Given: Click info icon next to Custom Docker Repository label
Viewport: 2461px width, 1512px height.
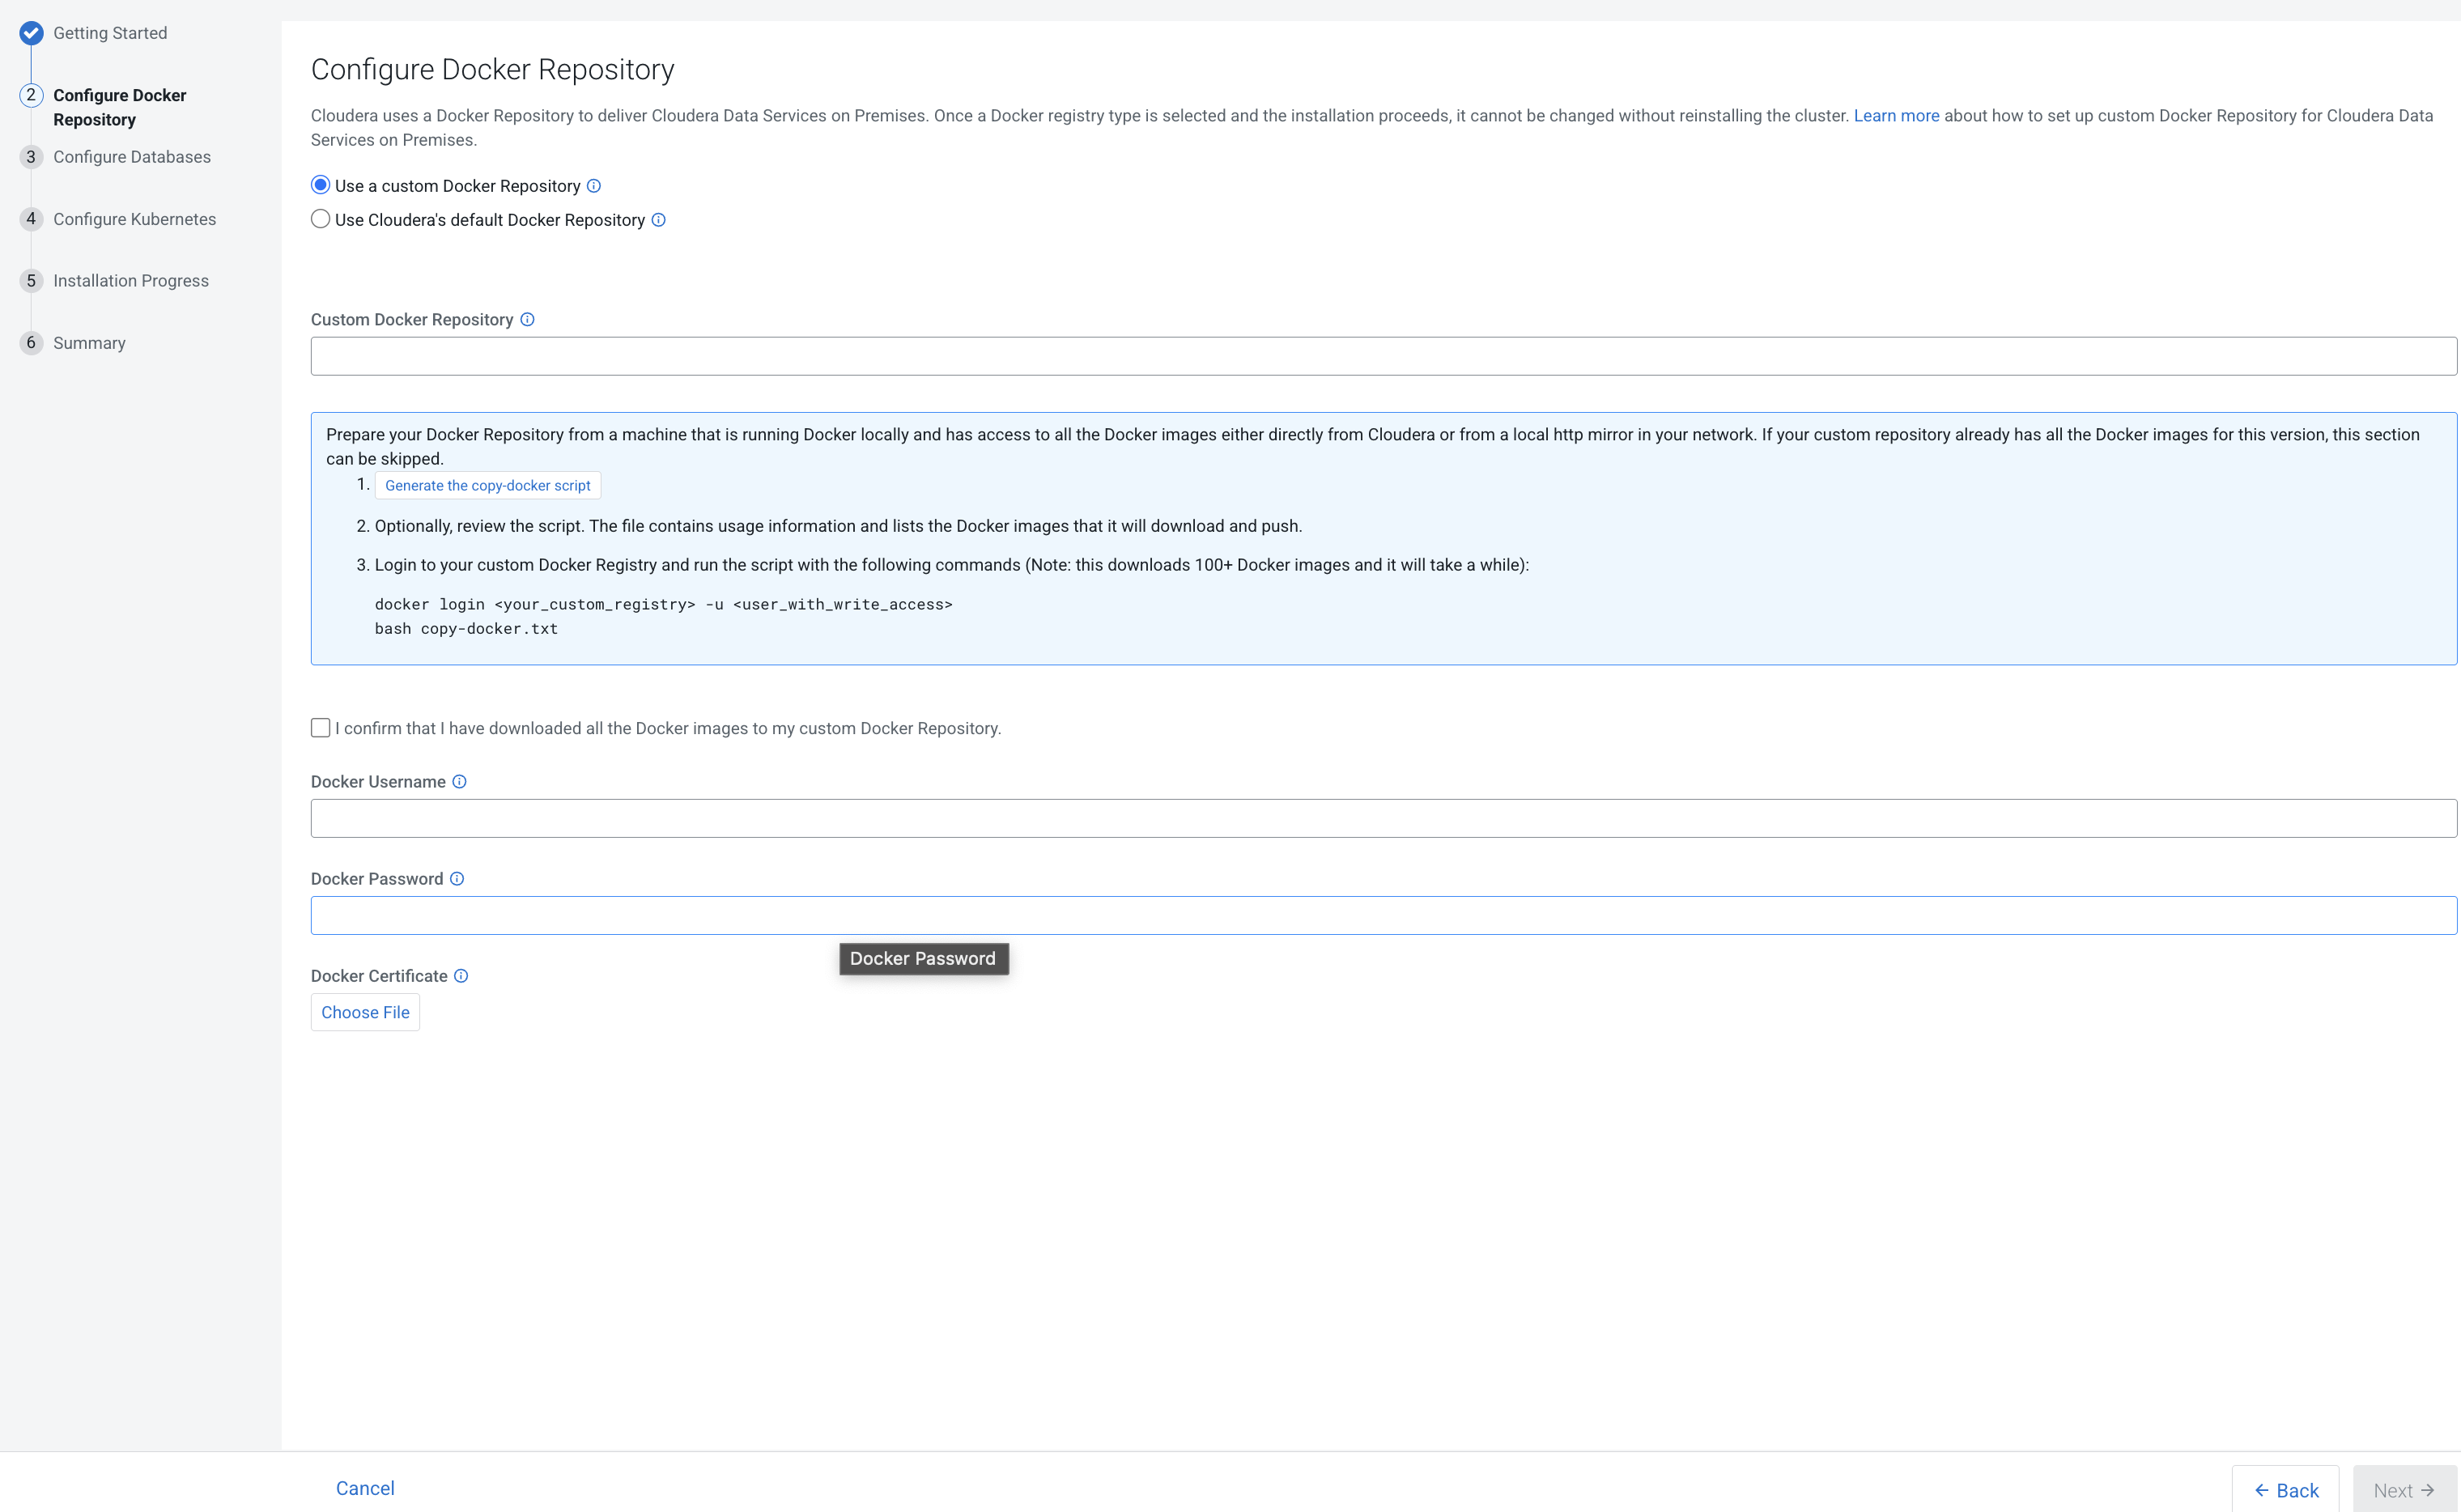Looking at the screenshot, I should click(x=527, y=320).
